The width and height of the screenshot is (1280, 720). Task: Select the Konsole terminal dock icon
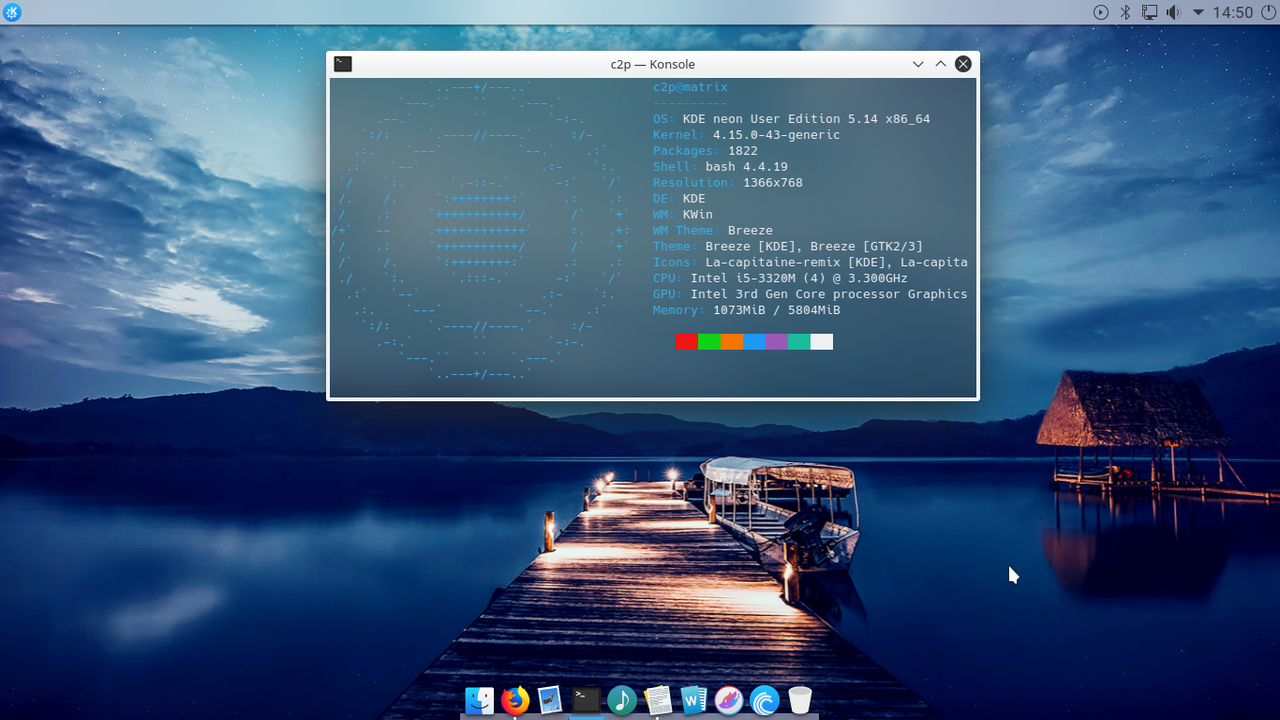click(586, 700)
